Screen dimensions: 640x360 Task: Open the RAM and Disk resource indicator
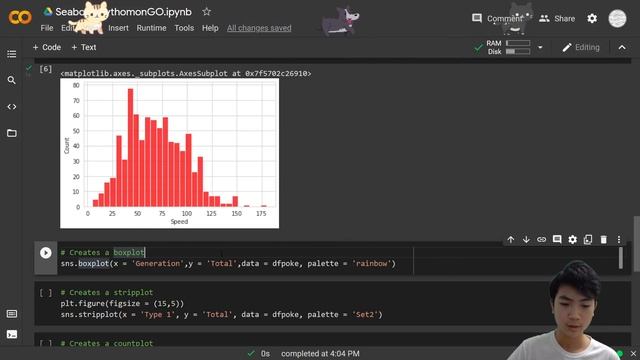click(508, 47)
